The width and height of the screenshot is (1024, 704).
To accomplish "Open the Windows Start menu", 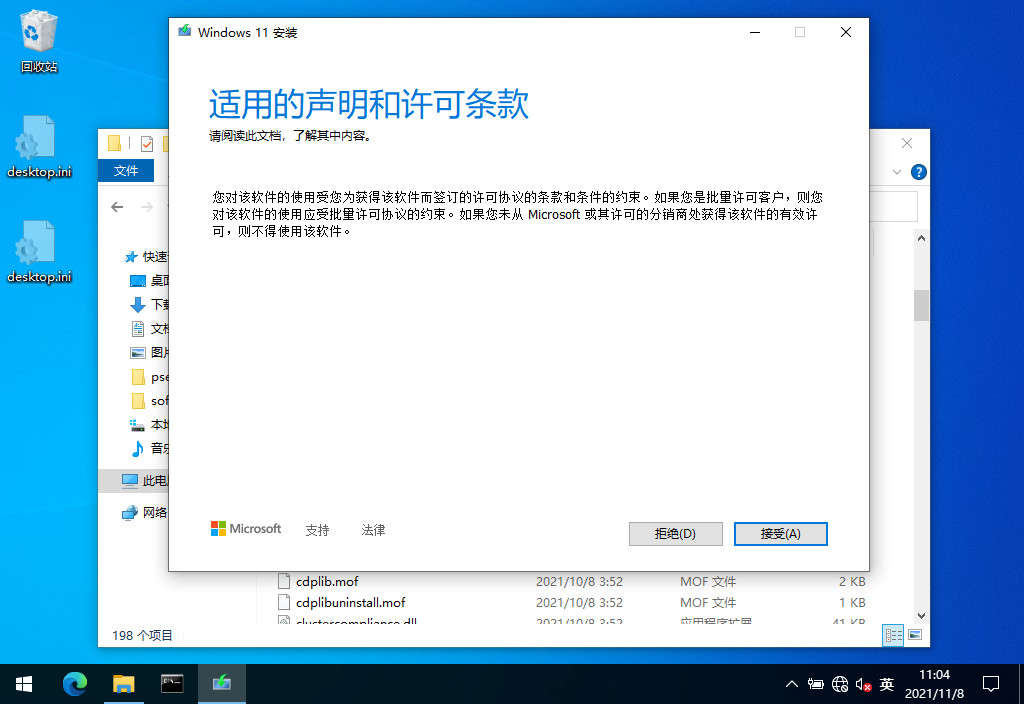I will click(24, 684).
